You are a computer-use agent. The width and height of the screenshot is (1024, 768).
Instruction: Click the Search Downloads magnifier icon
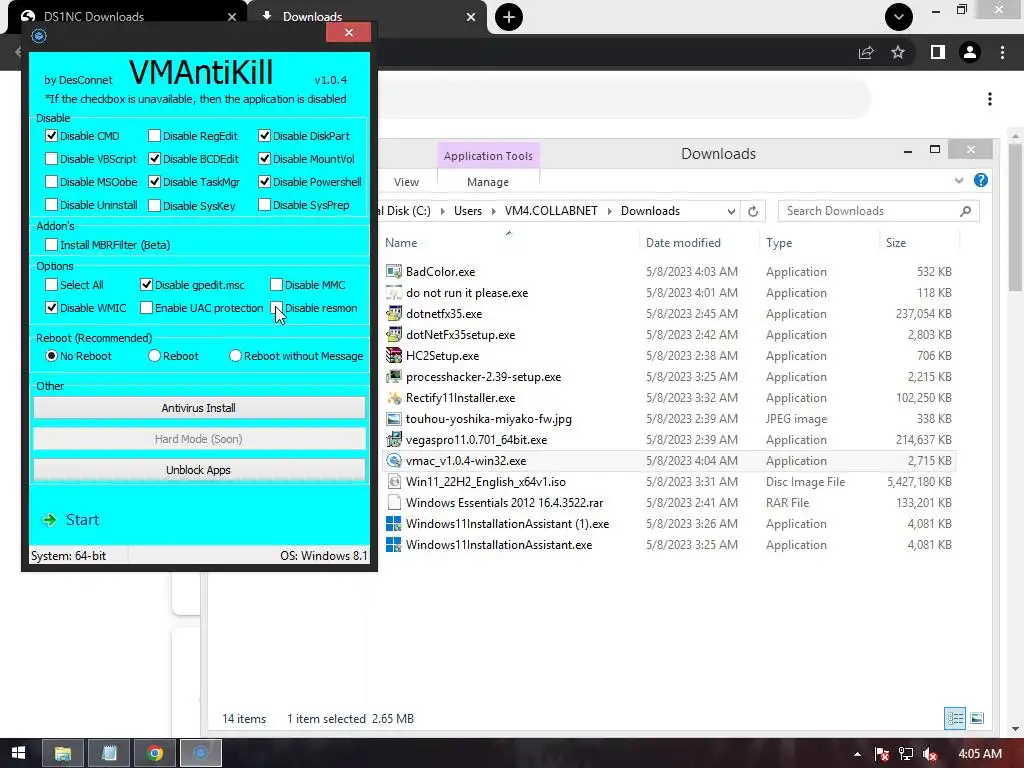965,211
